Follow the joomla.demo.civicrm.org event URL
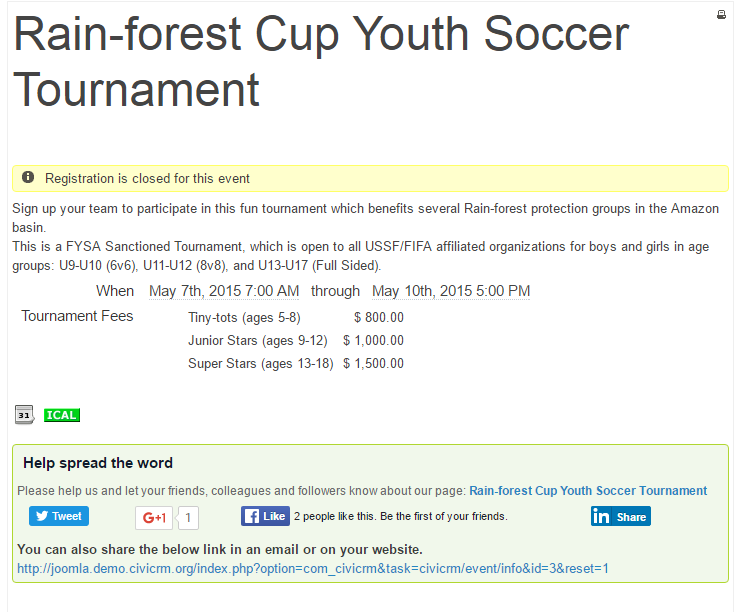This screenshot has height=612, width=744. tap(313, 569)
